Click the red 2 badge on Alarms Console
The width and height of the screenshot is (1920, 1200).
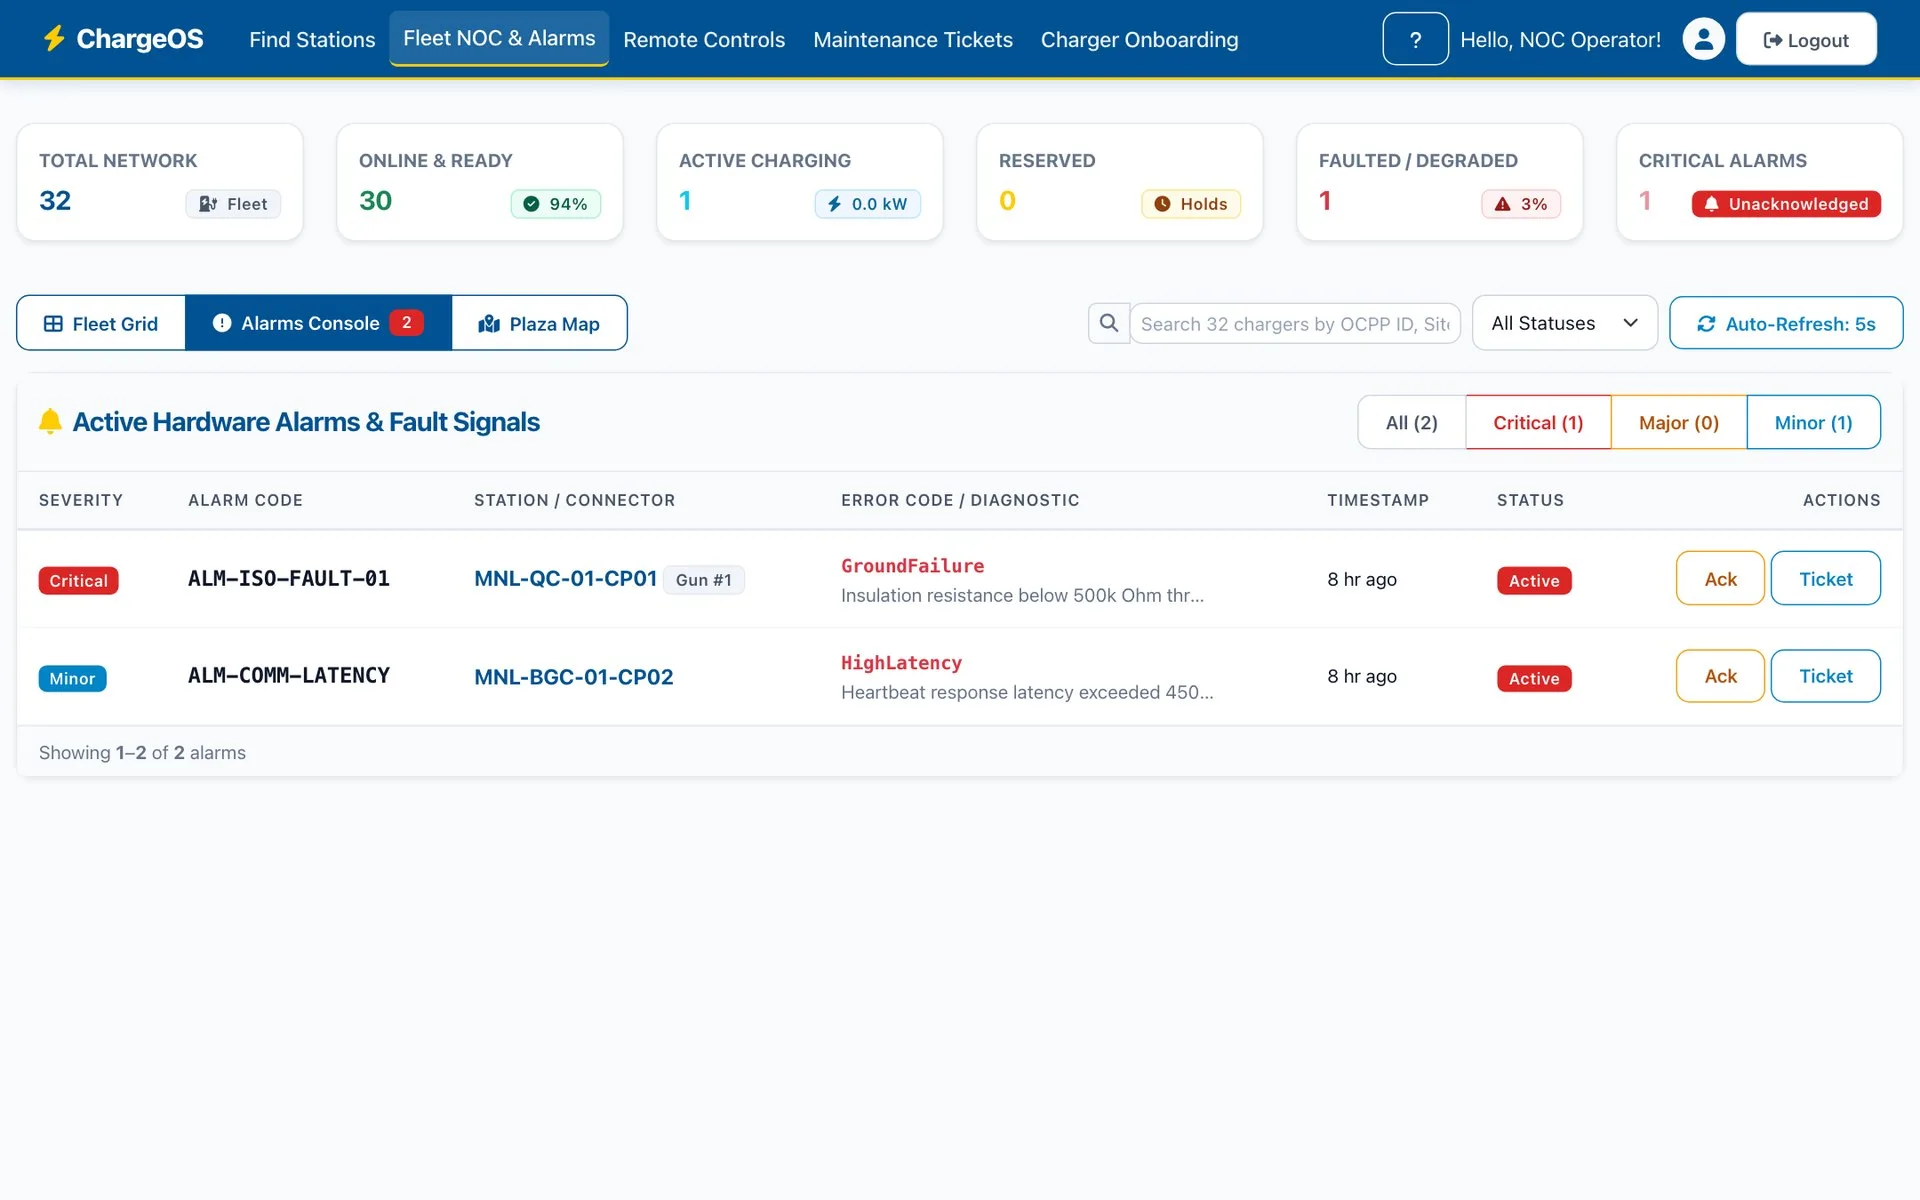click(x=406, y=323)
